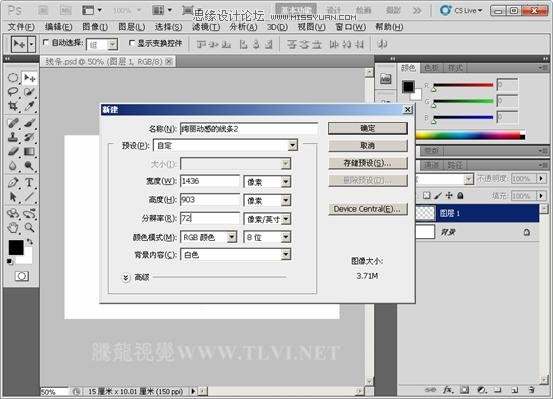Select the Blur tool

coord(13,165)
